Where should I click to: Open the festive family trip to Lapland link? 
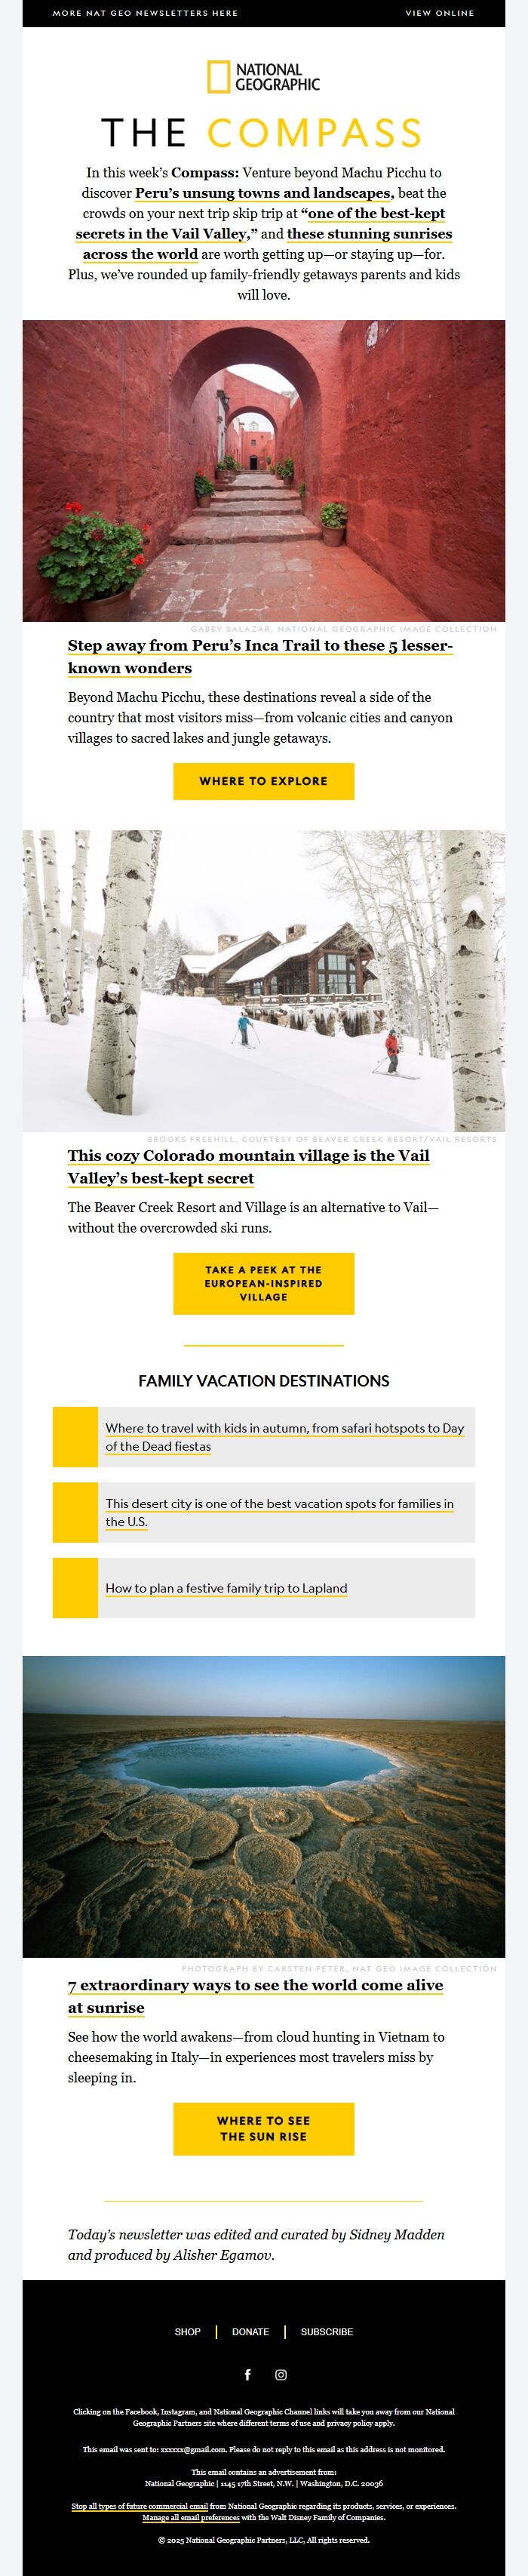(226, 1587)
